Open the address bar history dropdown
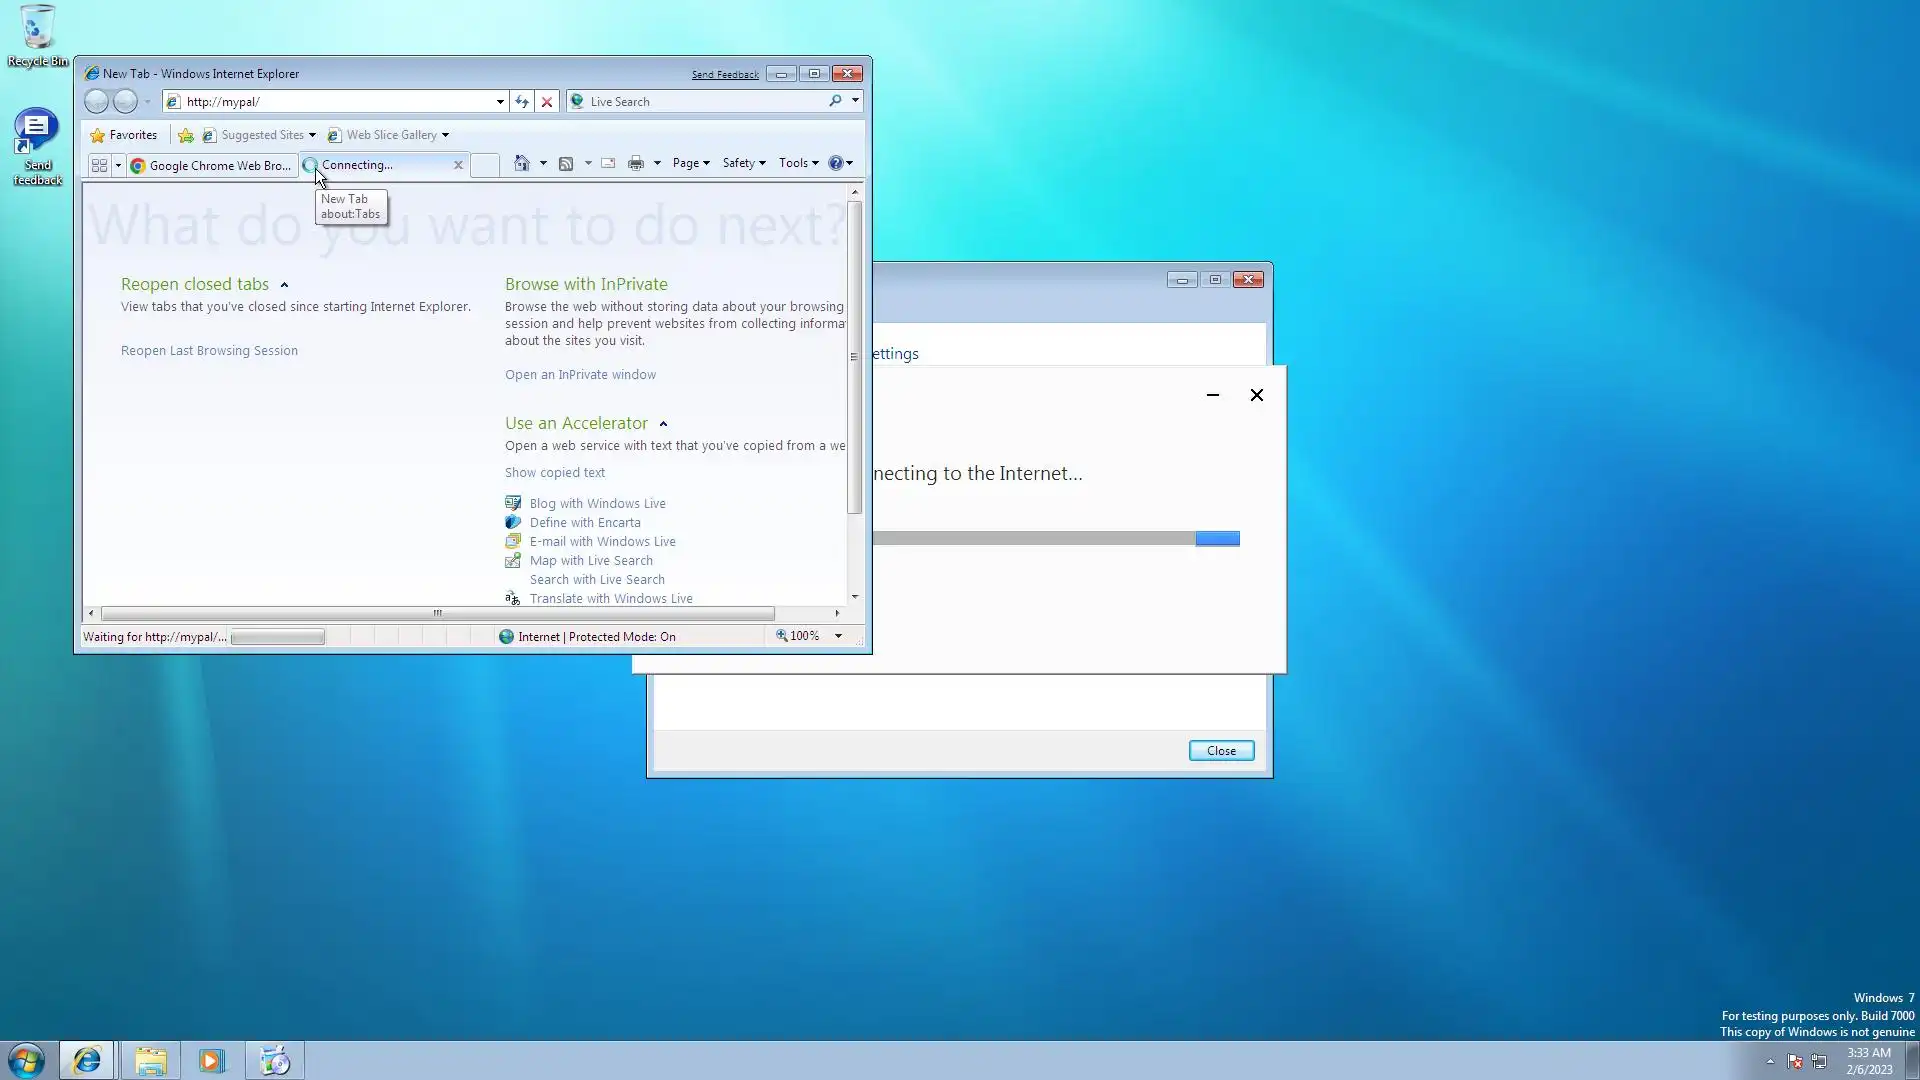The width and height of the screenshot is (1920, 1080). pos(500,101)
